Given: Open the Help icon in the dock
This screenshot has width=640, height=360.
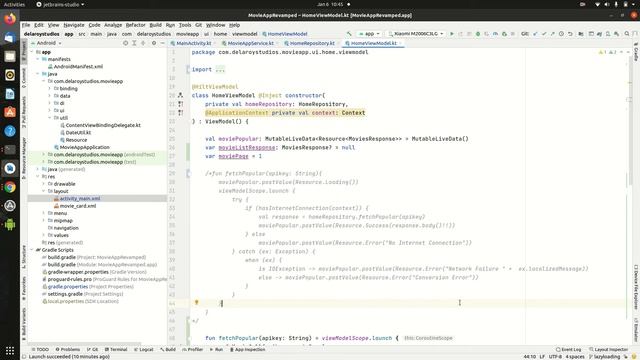Looking at the screenshot, I should (10, 131).
